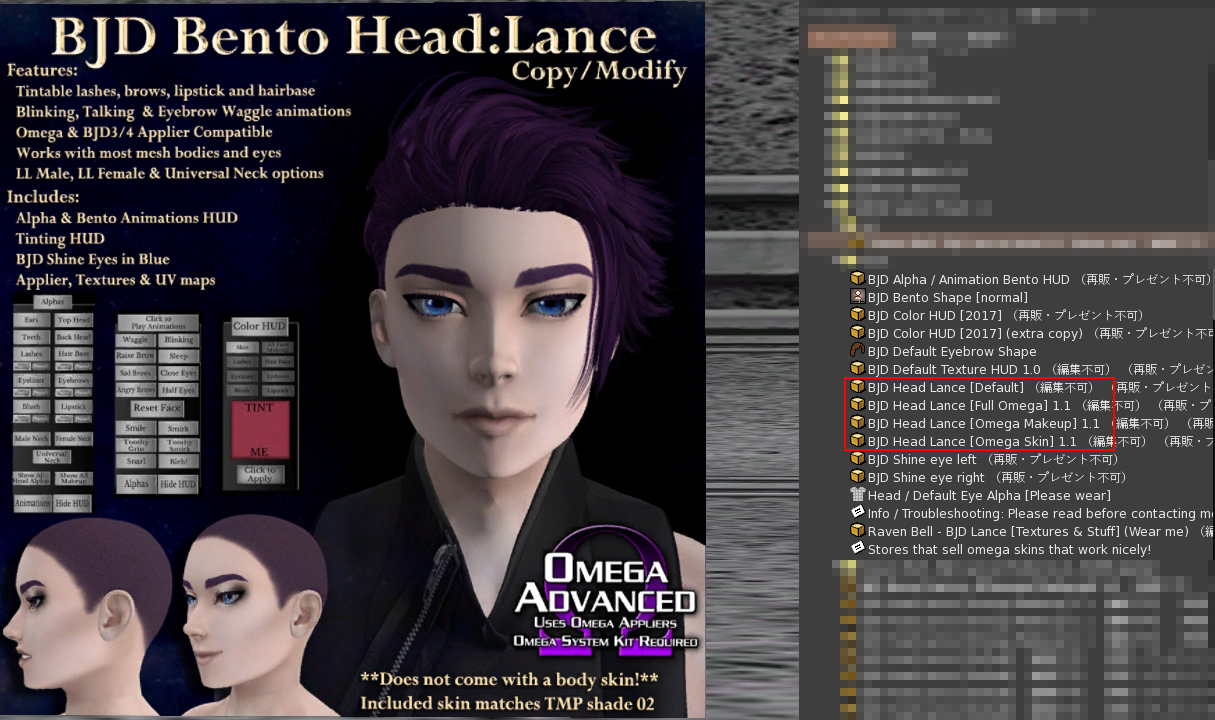Click object icon beside BJD Alpha / Animation Bento HUD

857,279
